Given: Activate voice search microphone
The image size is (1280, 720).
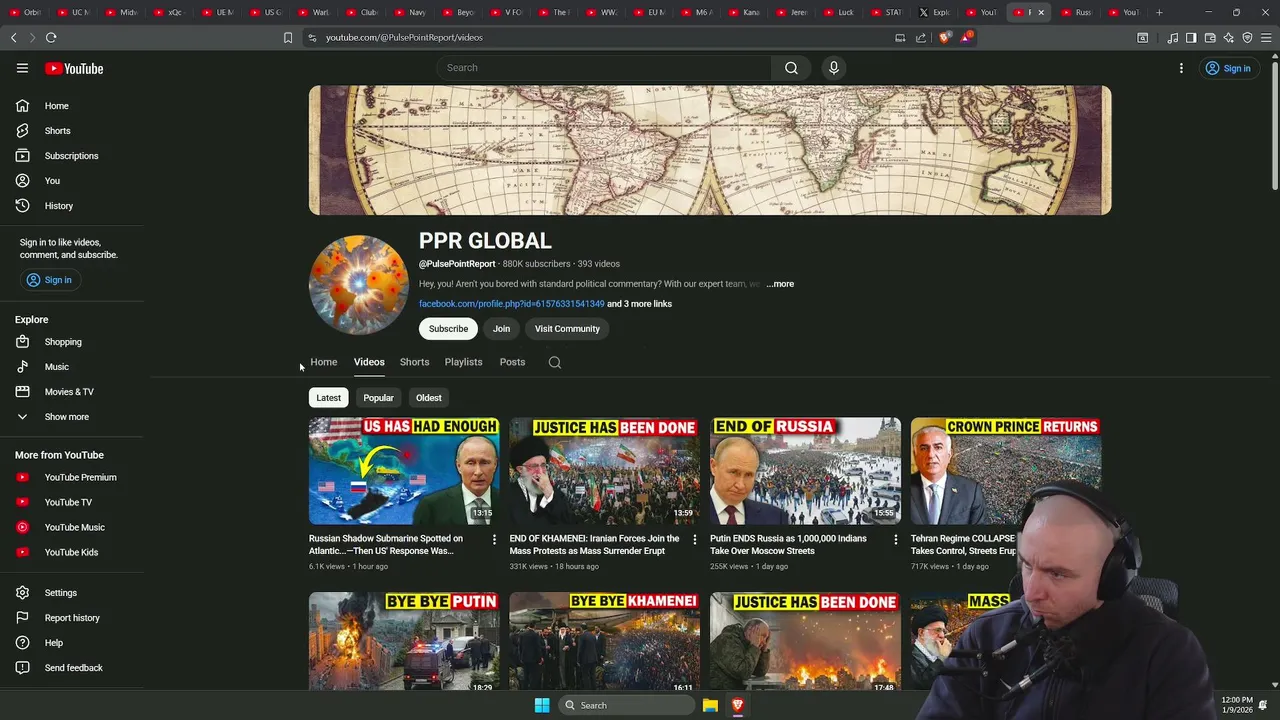Looking at the screenshot, I should [834, 68].
